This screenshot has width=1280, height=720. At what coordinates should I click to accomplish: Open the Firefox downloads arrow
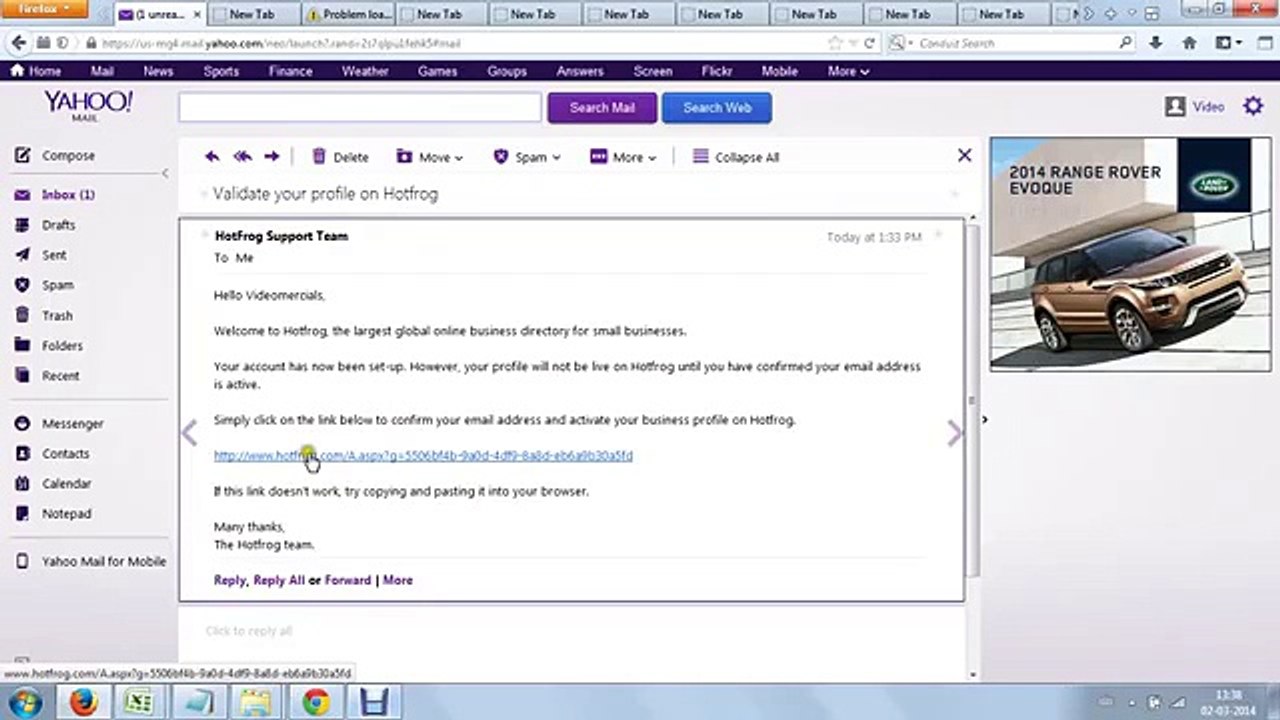pos(1156,43)
